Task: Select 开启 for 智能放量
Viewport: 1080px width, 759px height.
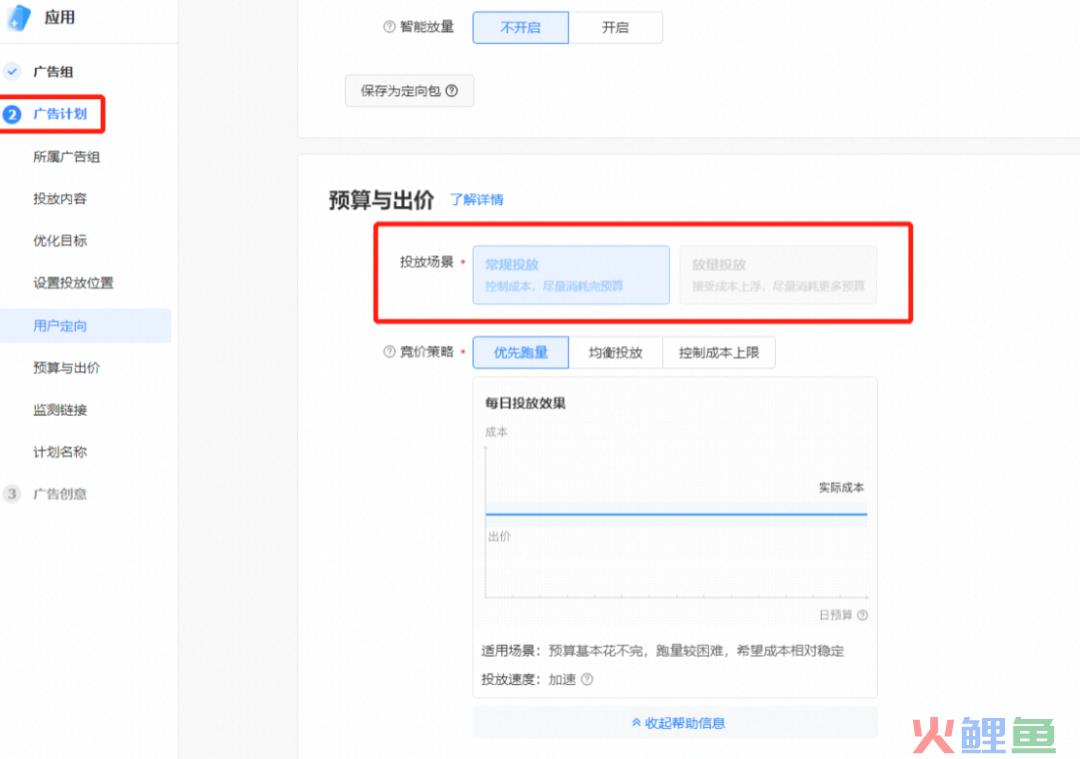Action: [616, 28]
